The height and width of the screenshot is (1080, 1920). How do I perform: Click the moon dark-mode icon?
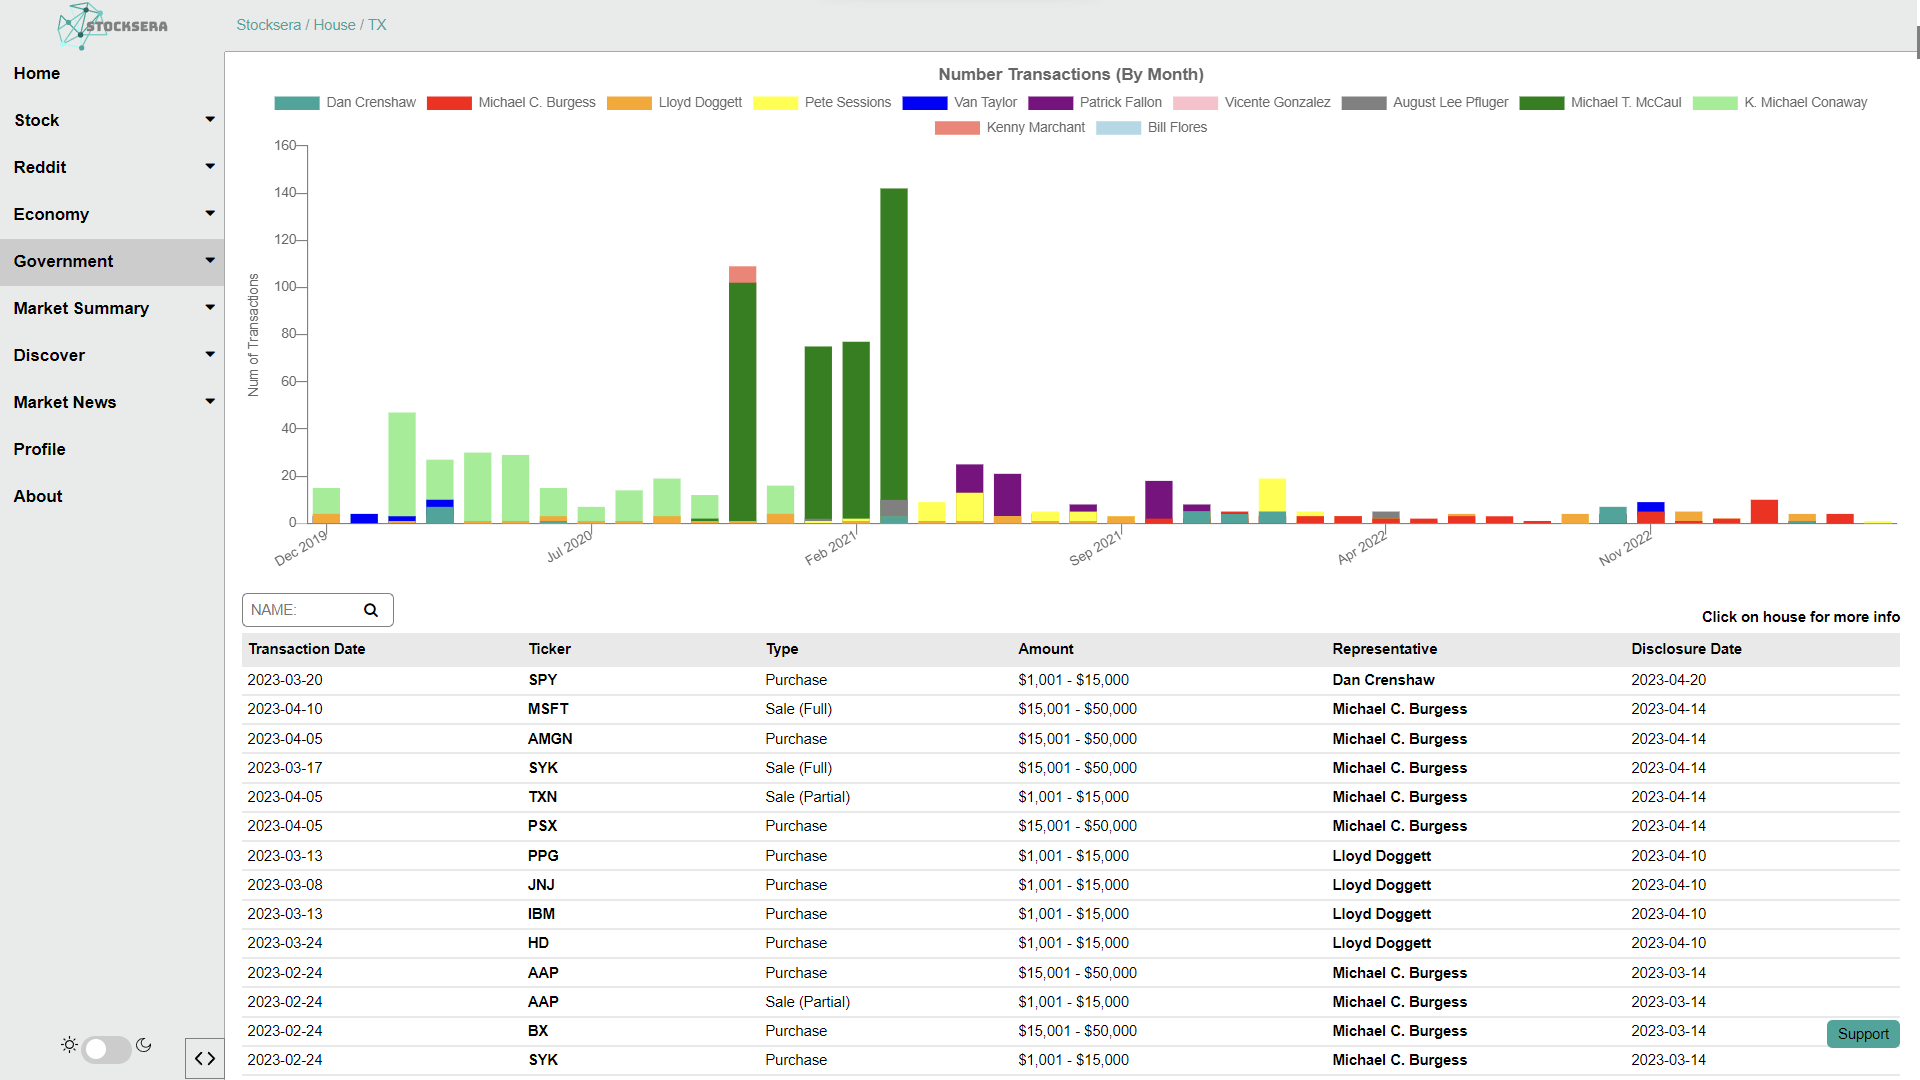(x=144, y=1045)
